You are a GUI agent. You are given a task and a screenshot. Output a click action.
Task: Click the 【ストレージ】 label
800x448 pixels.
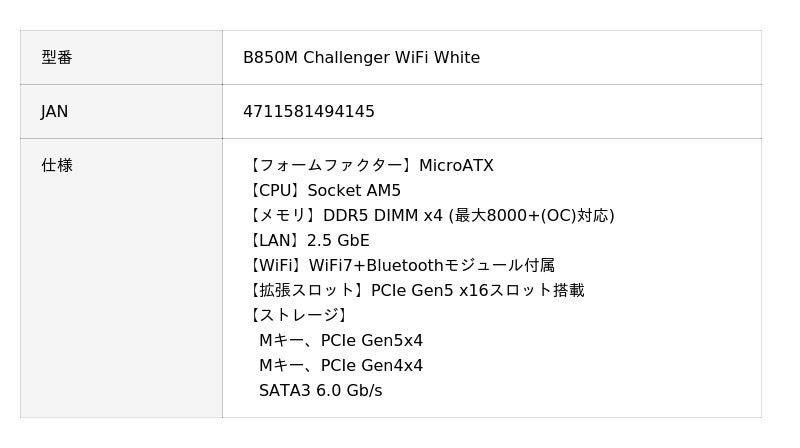click(x=298, y=316)
